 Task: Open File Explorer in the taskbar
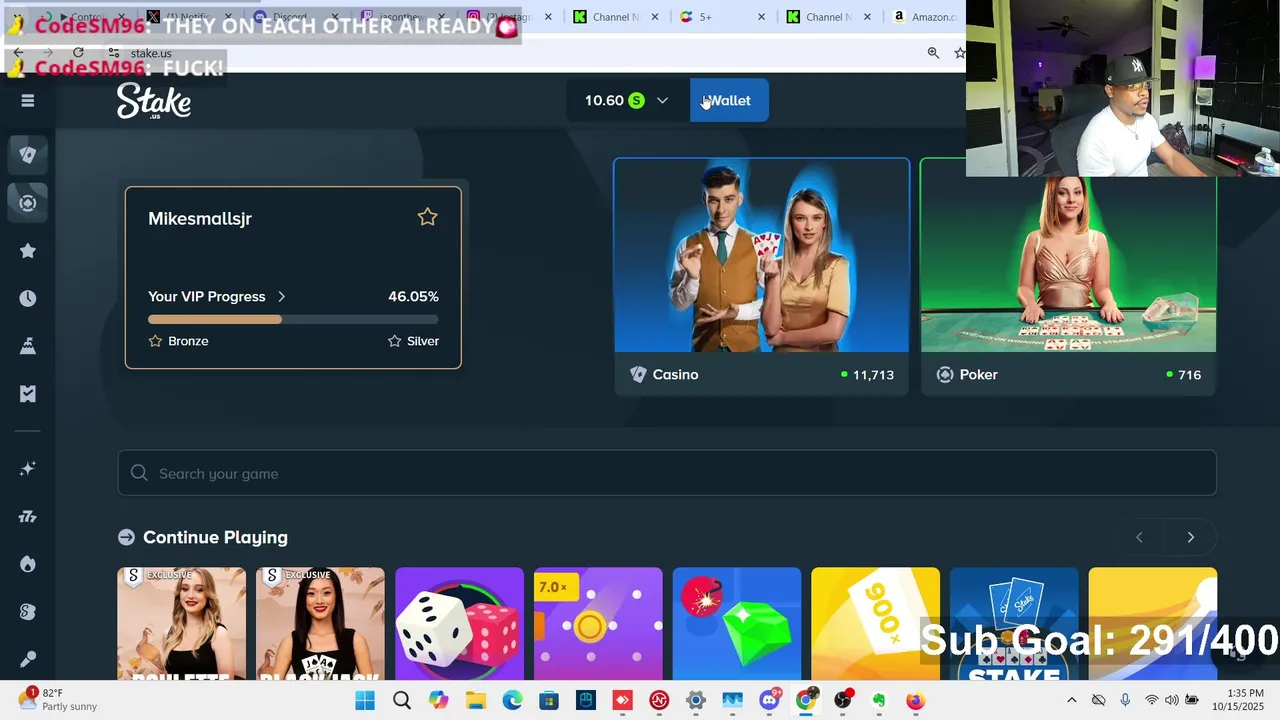click(475, 700)
